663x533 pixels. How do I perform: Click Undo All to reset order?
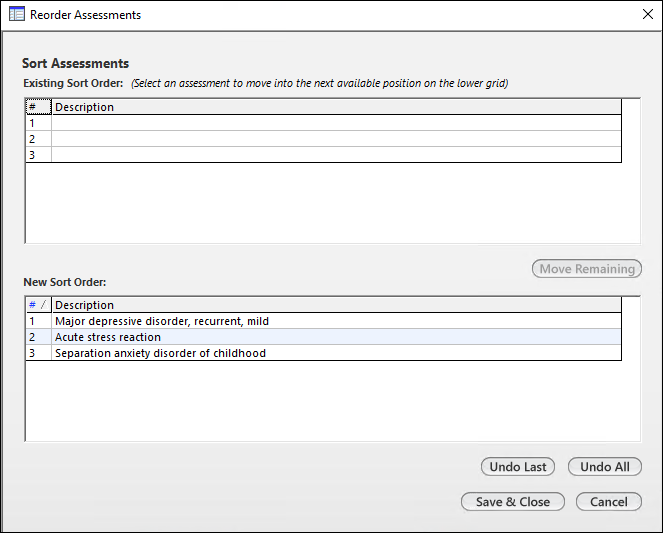tap(604, 467)
